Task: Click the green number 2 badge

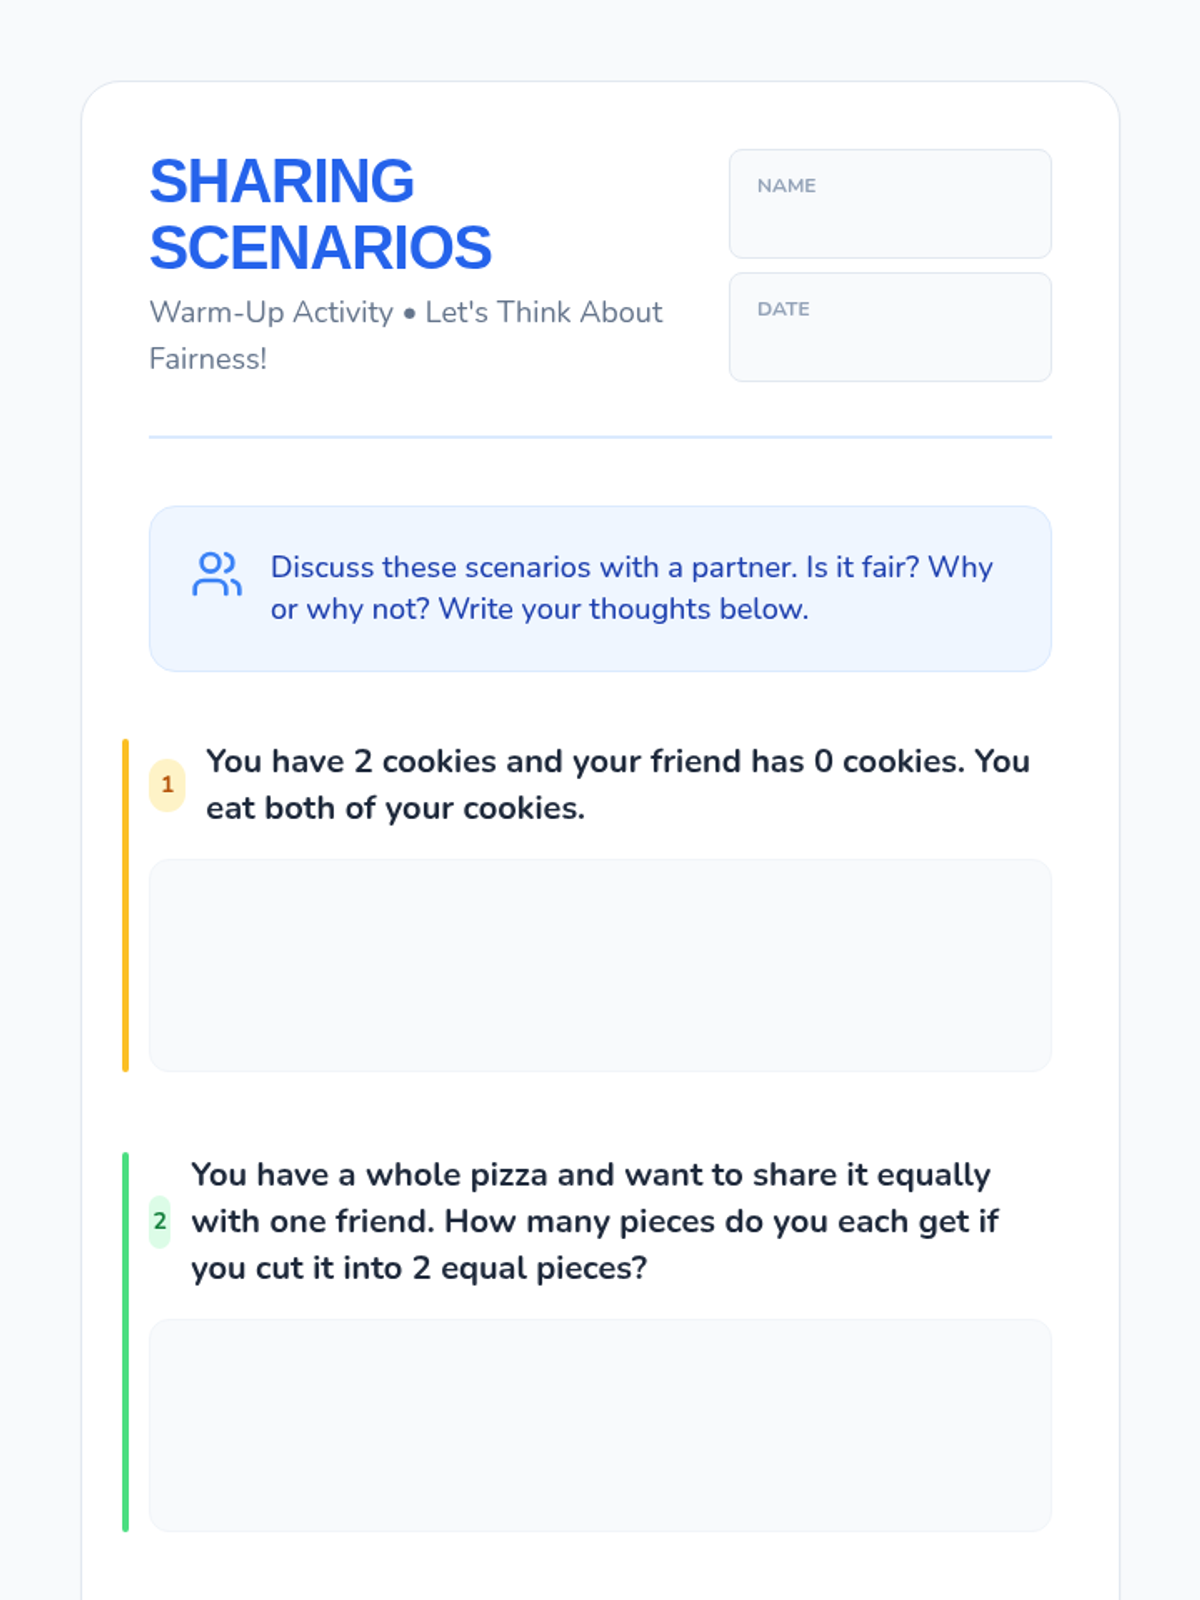Action: point(160,1221)
